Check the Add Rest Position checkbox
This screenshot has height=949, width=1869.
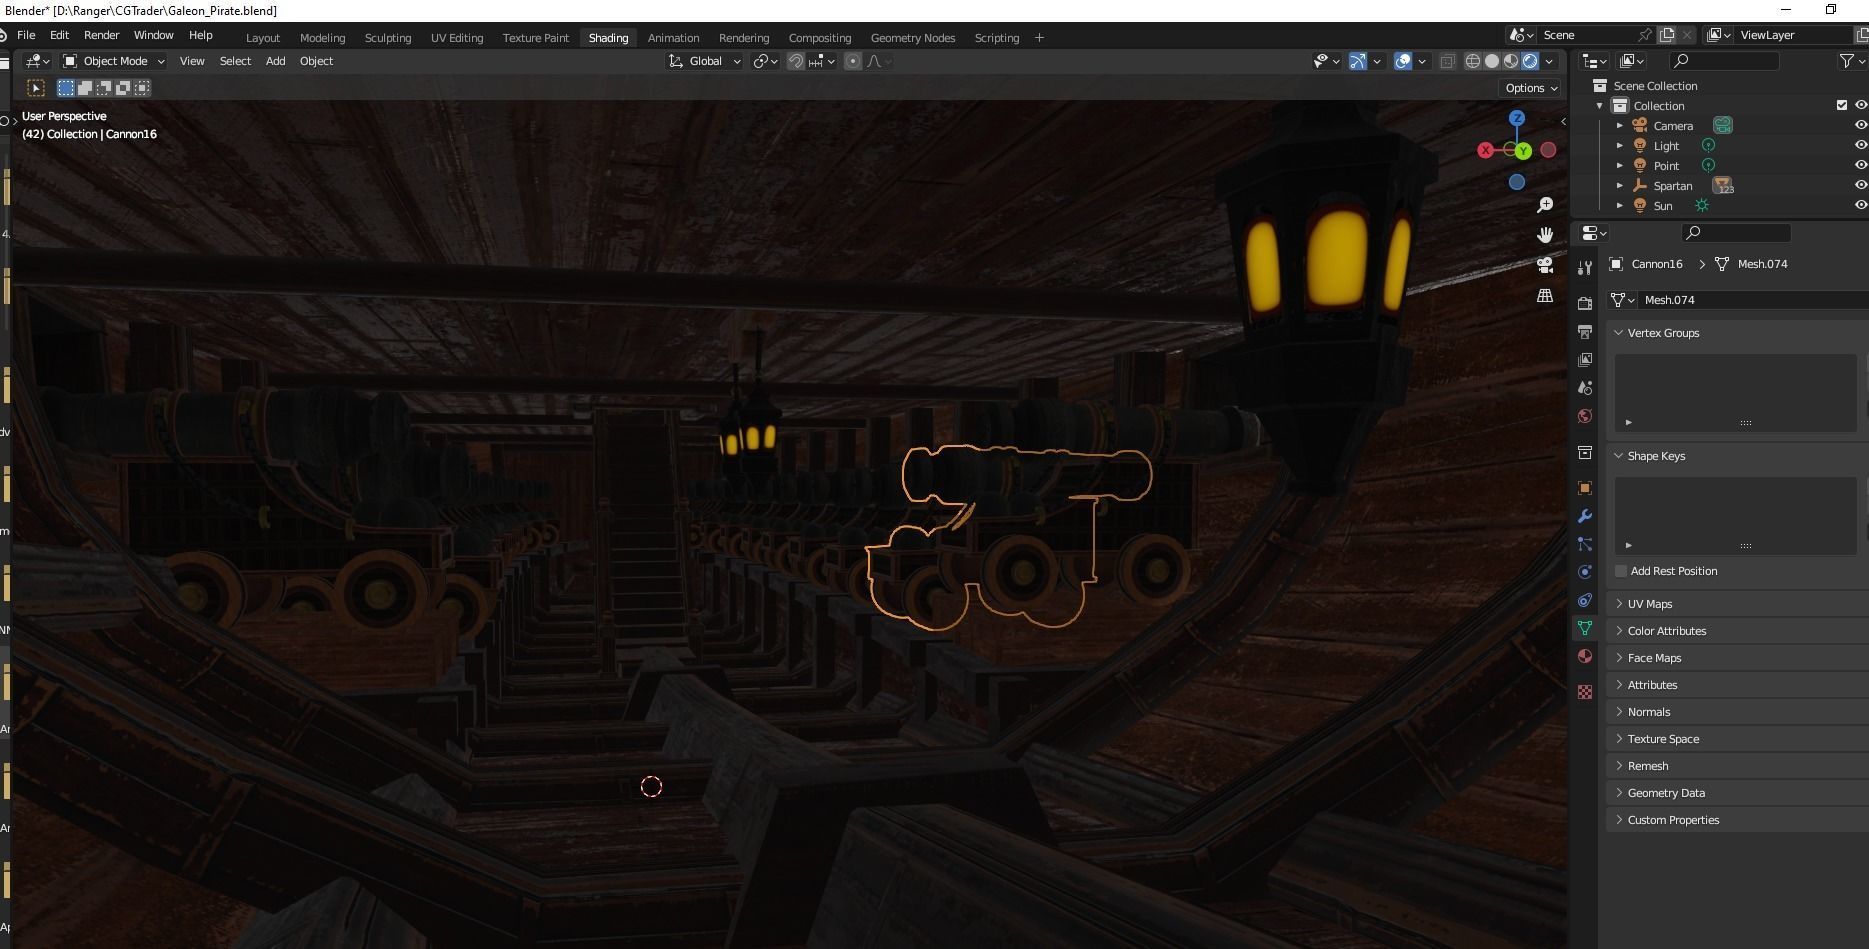(1621, 571)
